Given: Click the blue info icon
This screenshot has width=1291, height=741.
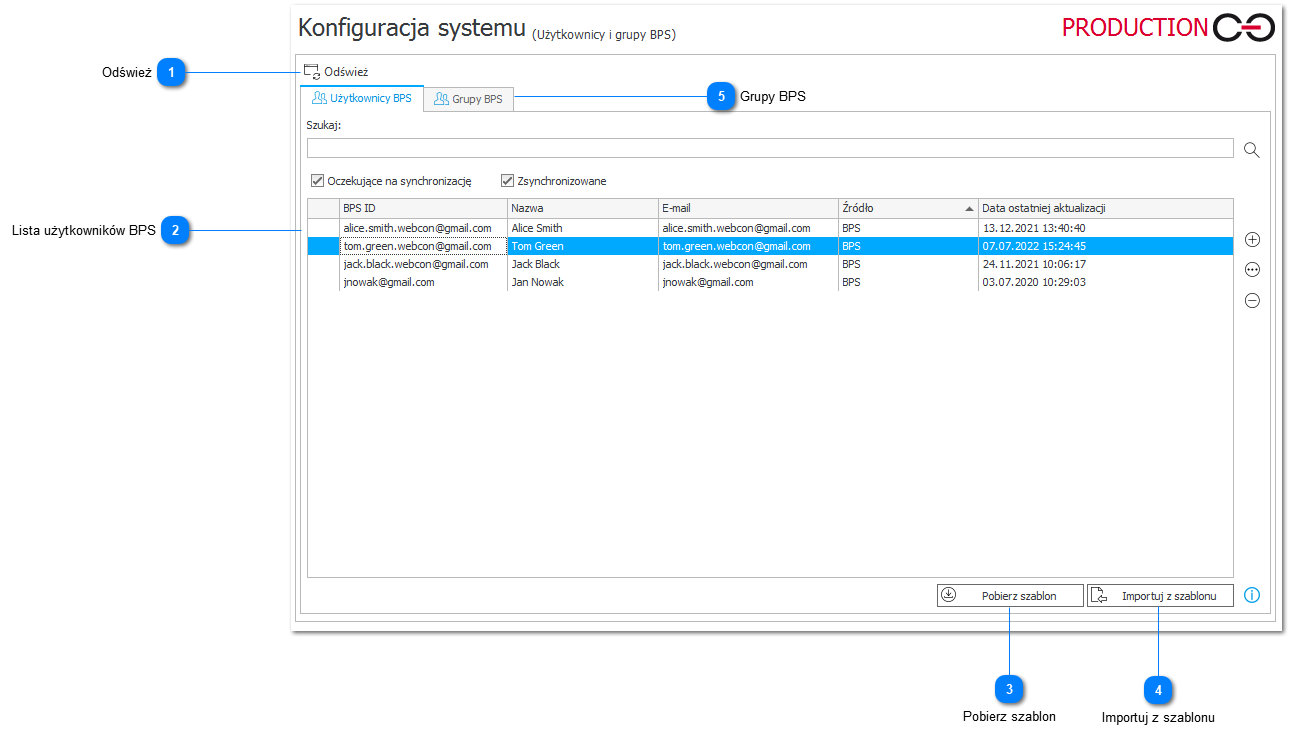Looking at the screenshot, I should point(1252,595).
